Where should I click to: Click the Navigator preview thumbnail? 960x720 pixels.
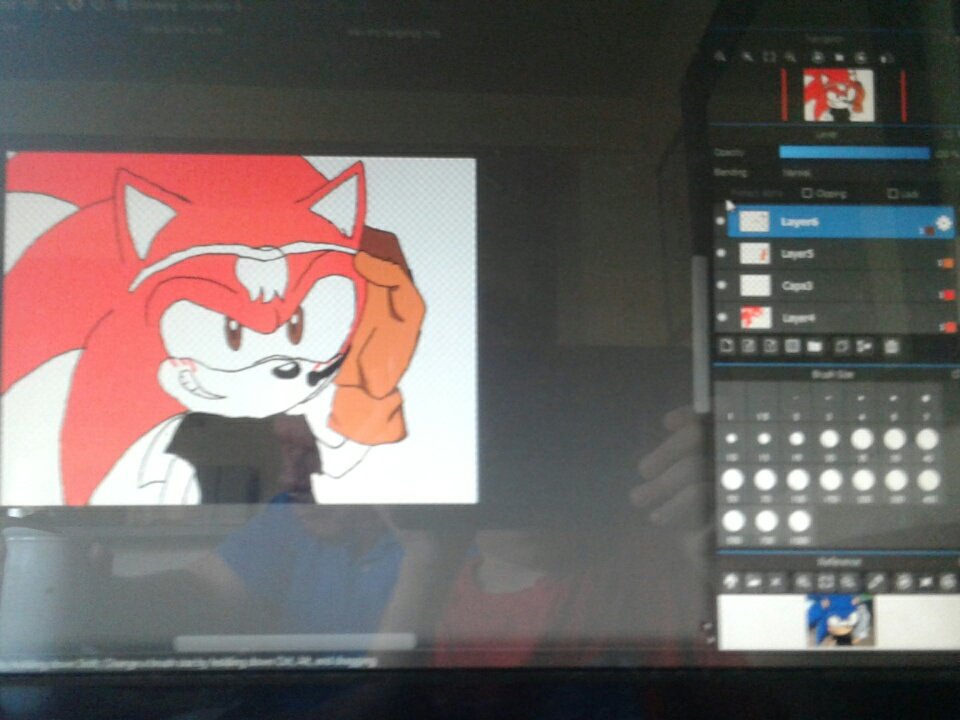pos(838,95)
